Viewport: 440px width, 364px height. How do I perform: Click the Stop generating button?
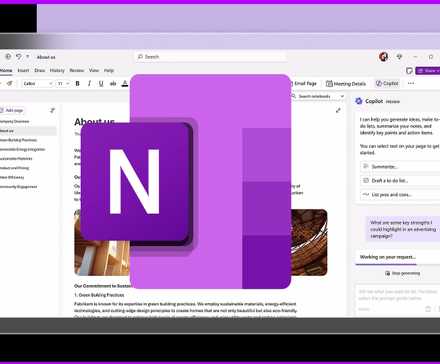point(403,273)
